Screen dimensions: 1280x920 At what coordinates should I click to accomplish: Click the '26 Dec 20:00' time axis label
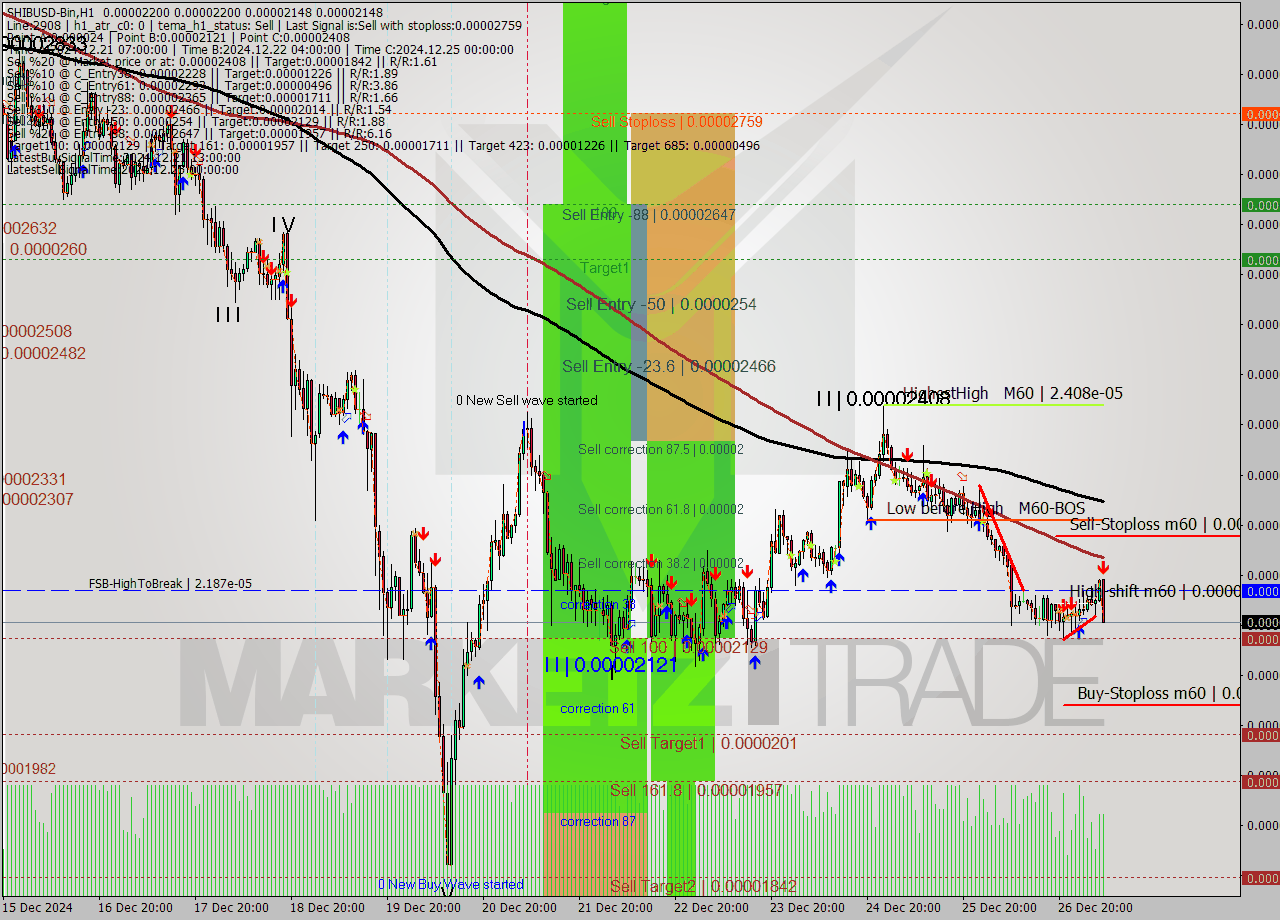pyautogui.click(x=1095, y=908)
